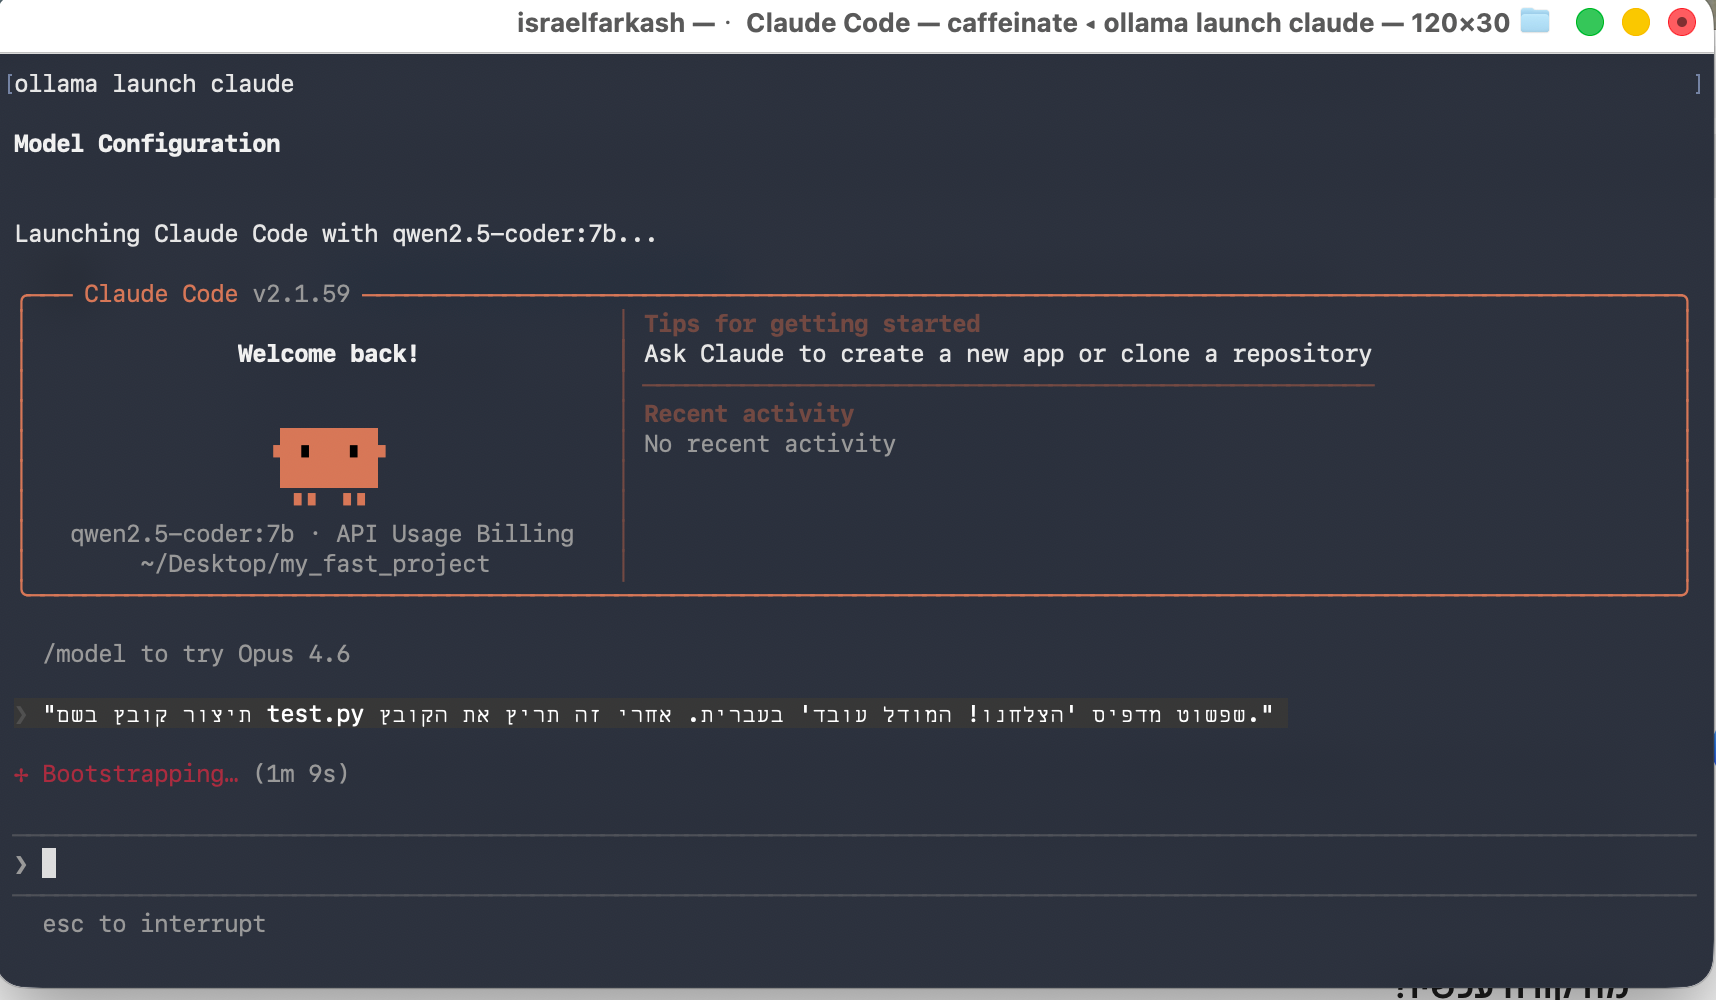Click the "ollama launch claude" command line
Image resolution: width=1716 pixels, height=1000 pixels.
click(154, 84)
